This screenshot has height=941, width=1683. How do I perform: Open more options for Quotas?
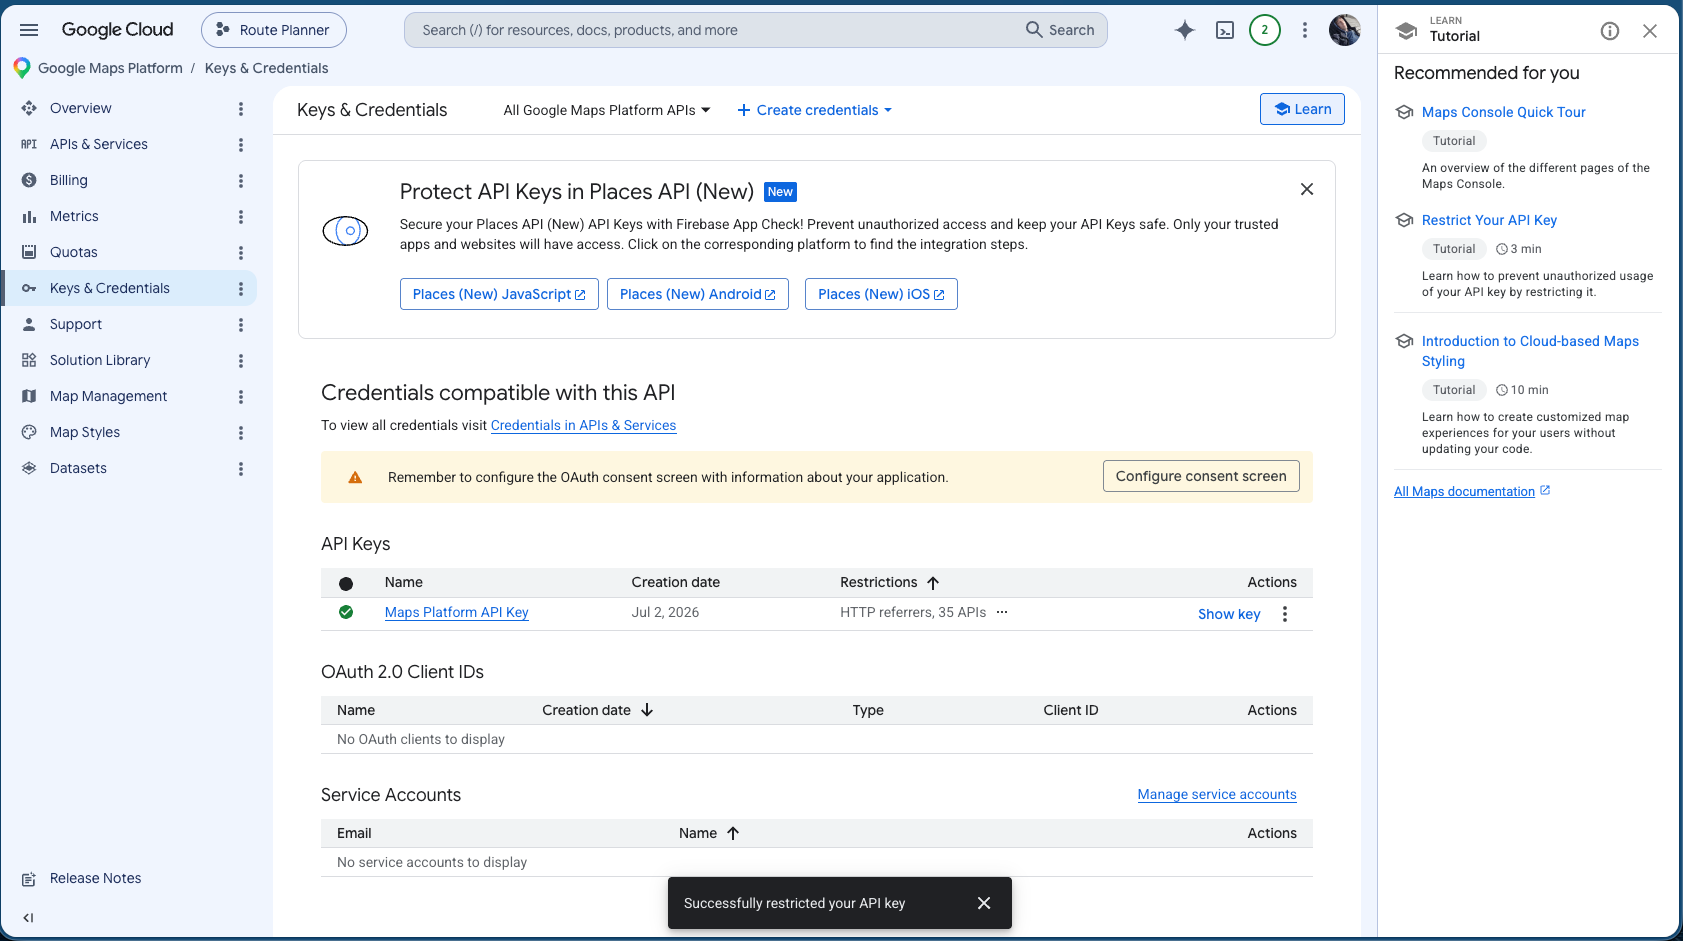[x=241, y=253]
